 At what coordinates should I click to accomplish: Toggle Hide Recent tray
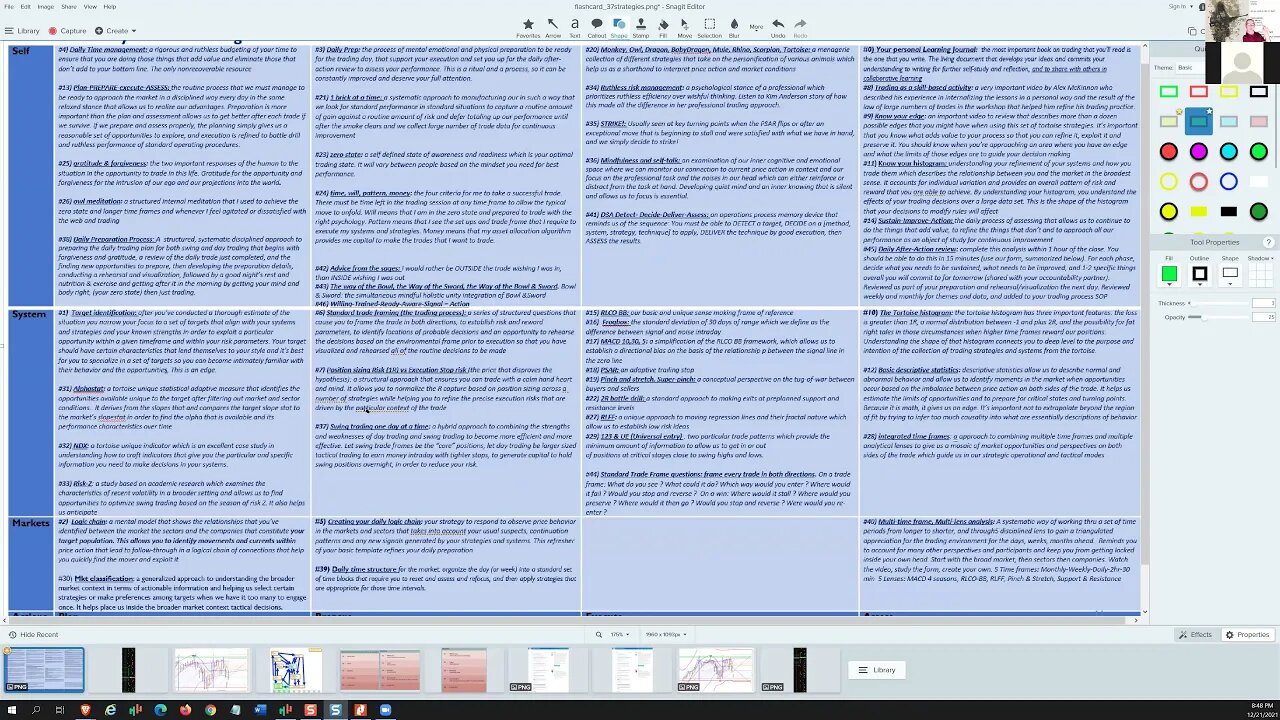[33, 635]
